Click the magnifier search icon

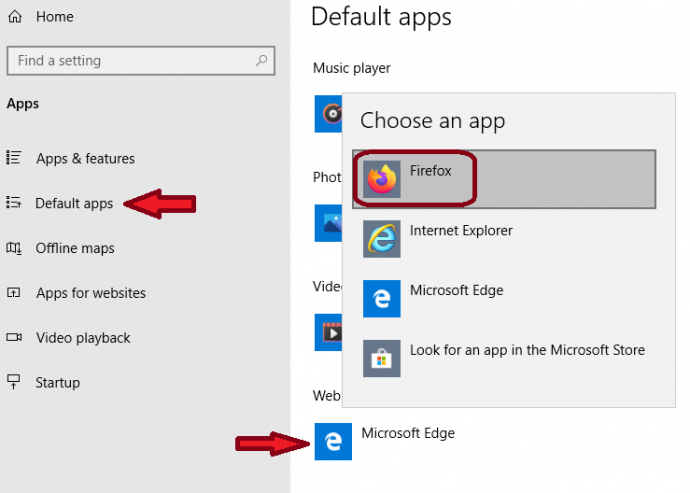tap(261, 60)
